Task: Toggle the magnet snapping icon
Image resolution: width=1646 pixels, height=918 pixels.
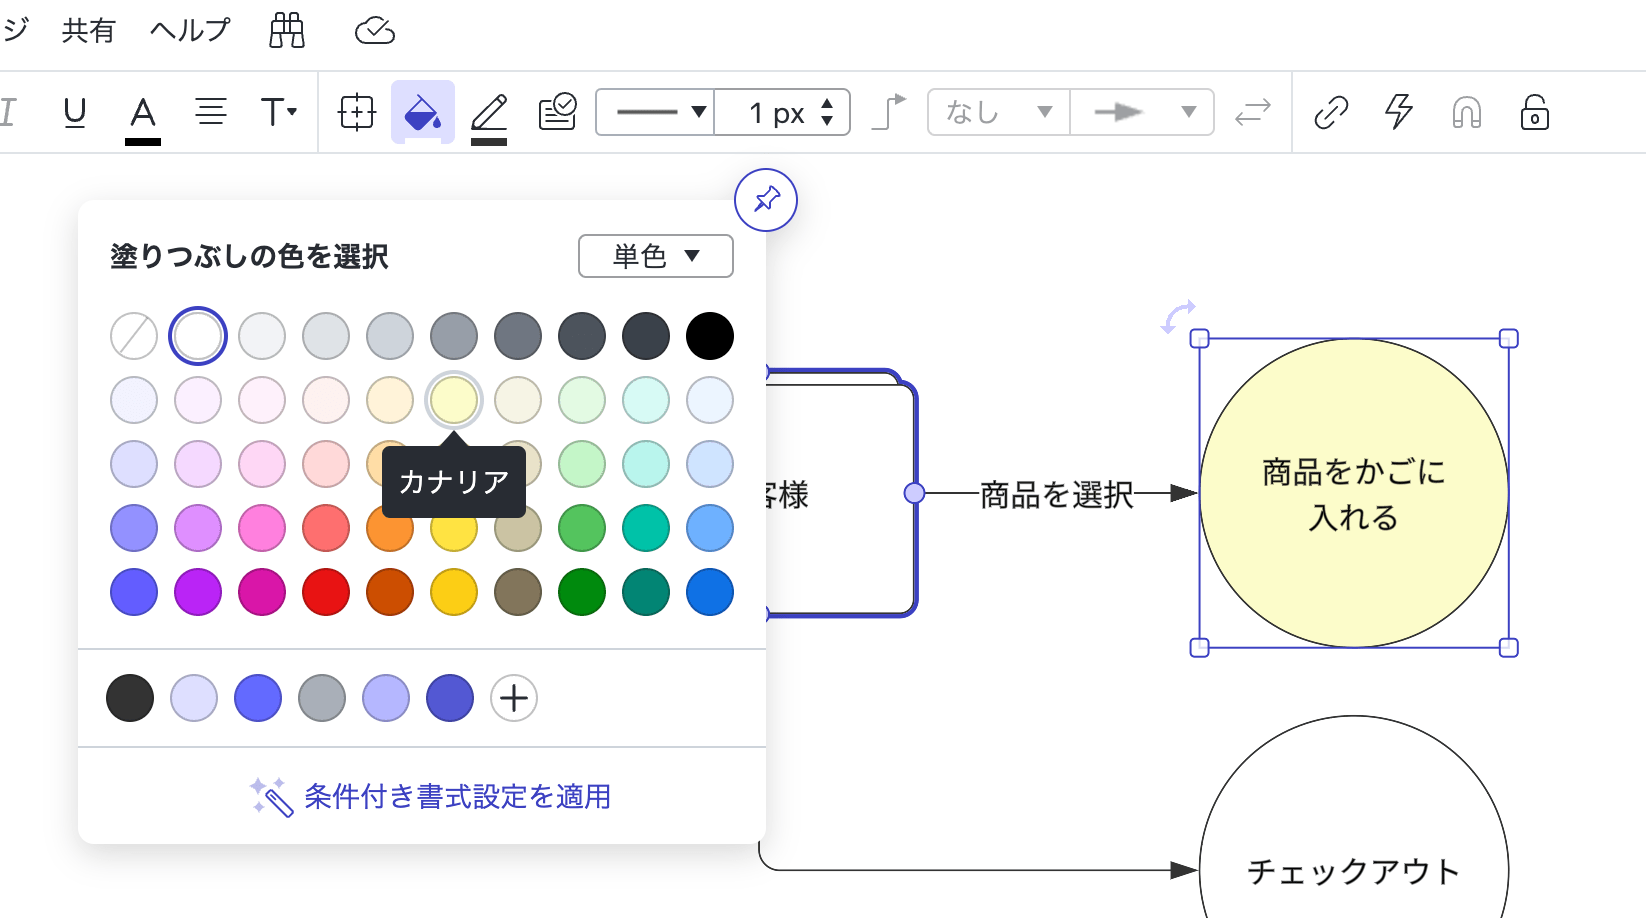Action: tap(1467, 112)
